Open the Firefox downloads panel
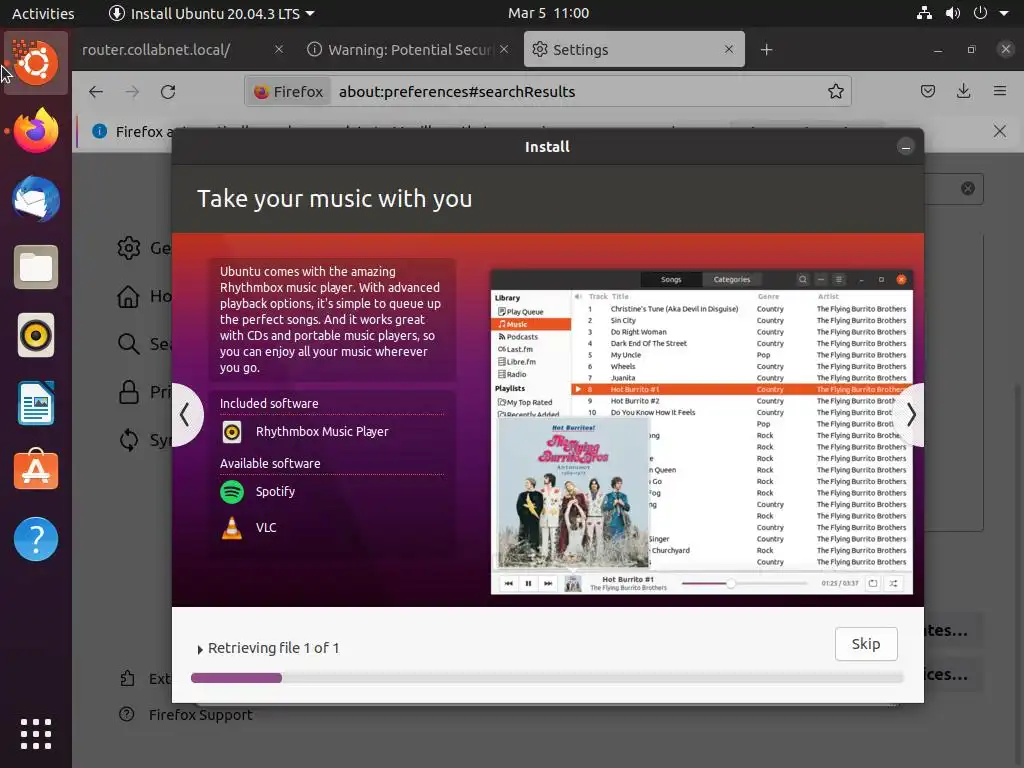This screenshot has width=1024, height=768. [963, 91]
